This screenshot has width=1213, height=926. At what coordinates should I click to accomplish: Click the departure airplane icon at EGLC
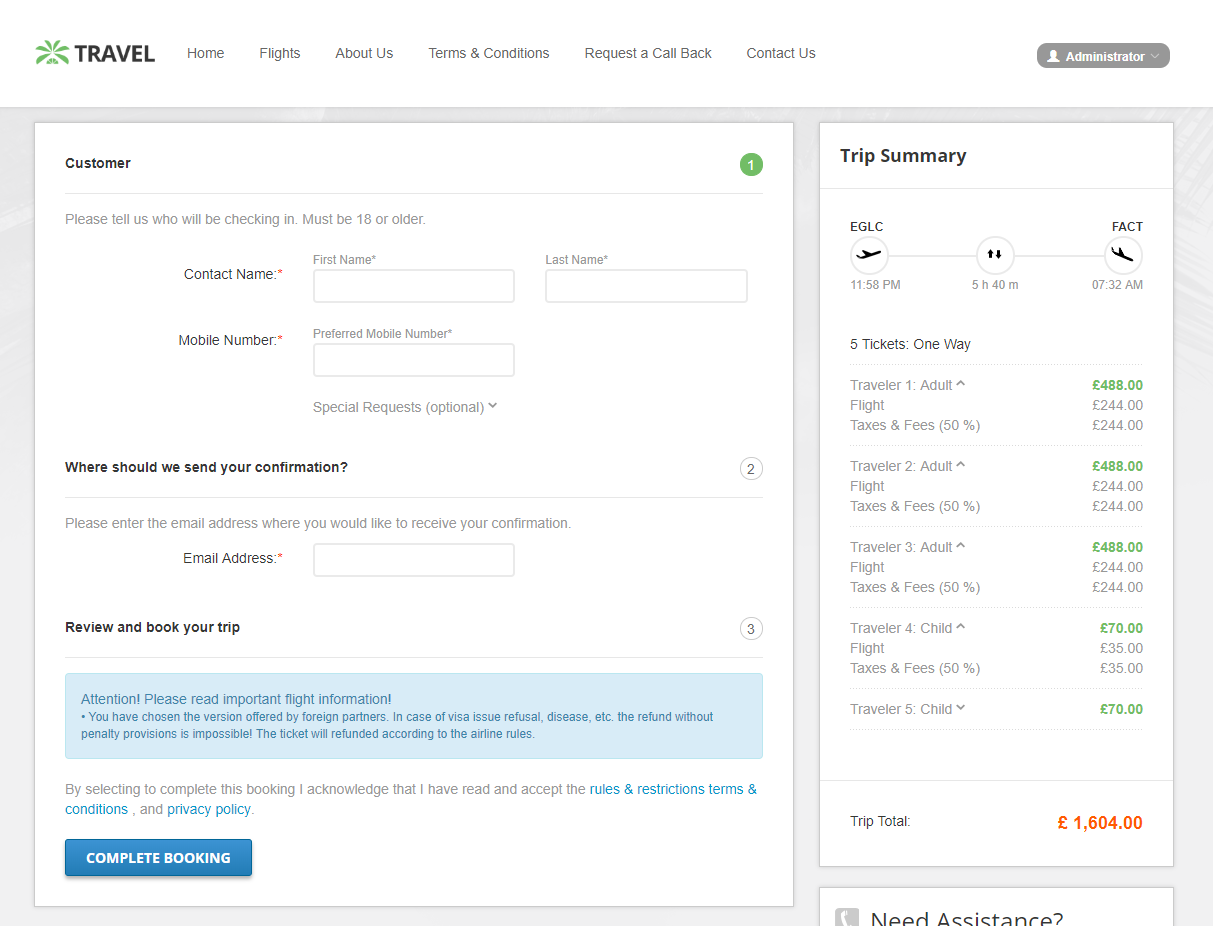pyautogui.click(x=869, y=255)
